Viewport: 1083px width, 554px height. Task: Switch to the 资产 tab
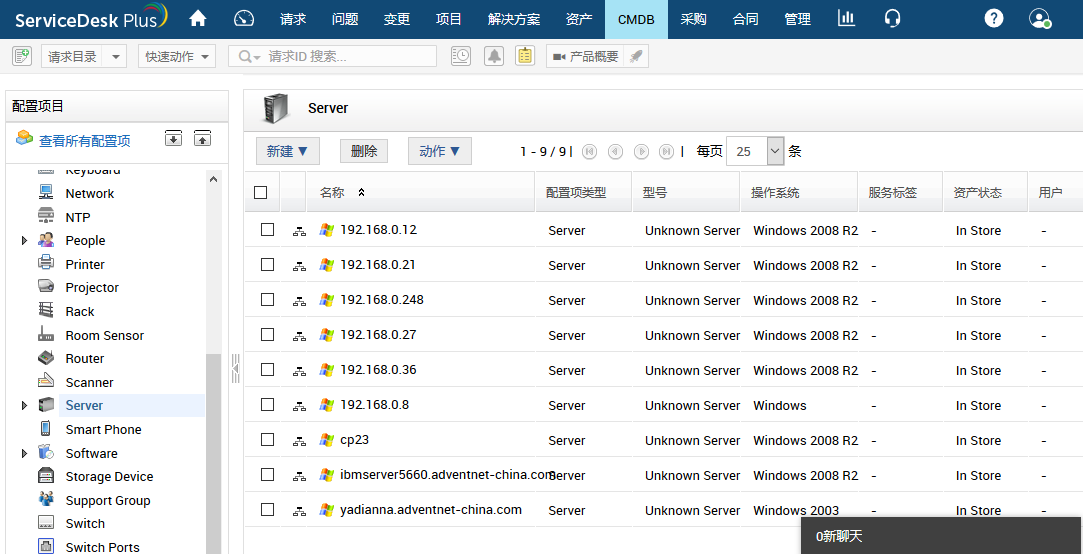point(578,19)
